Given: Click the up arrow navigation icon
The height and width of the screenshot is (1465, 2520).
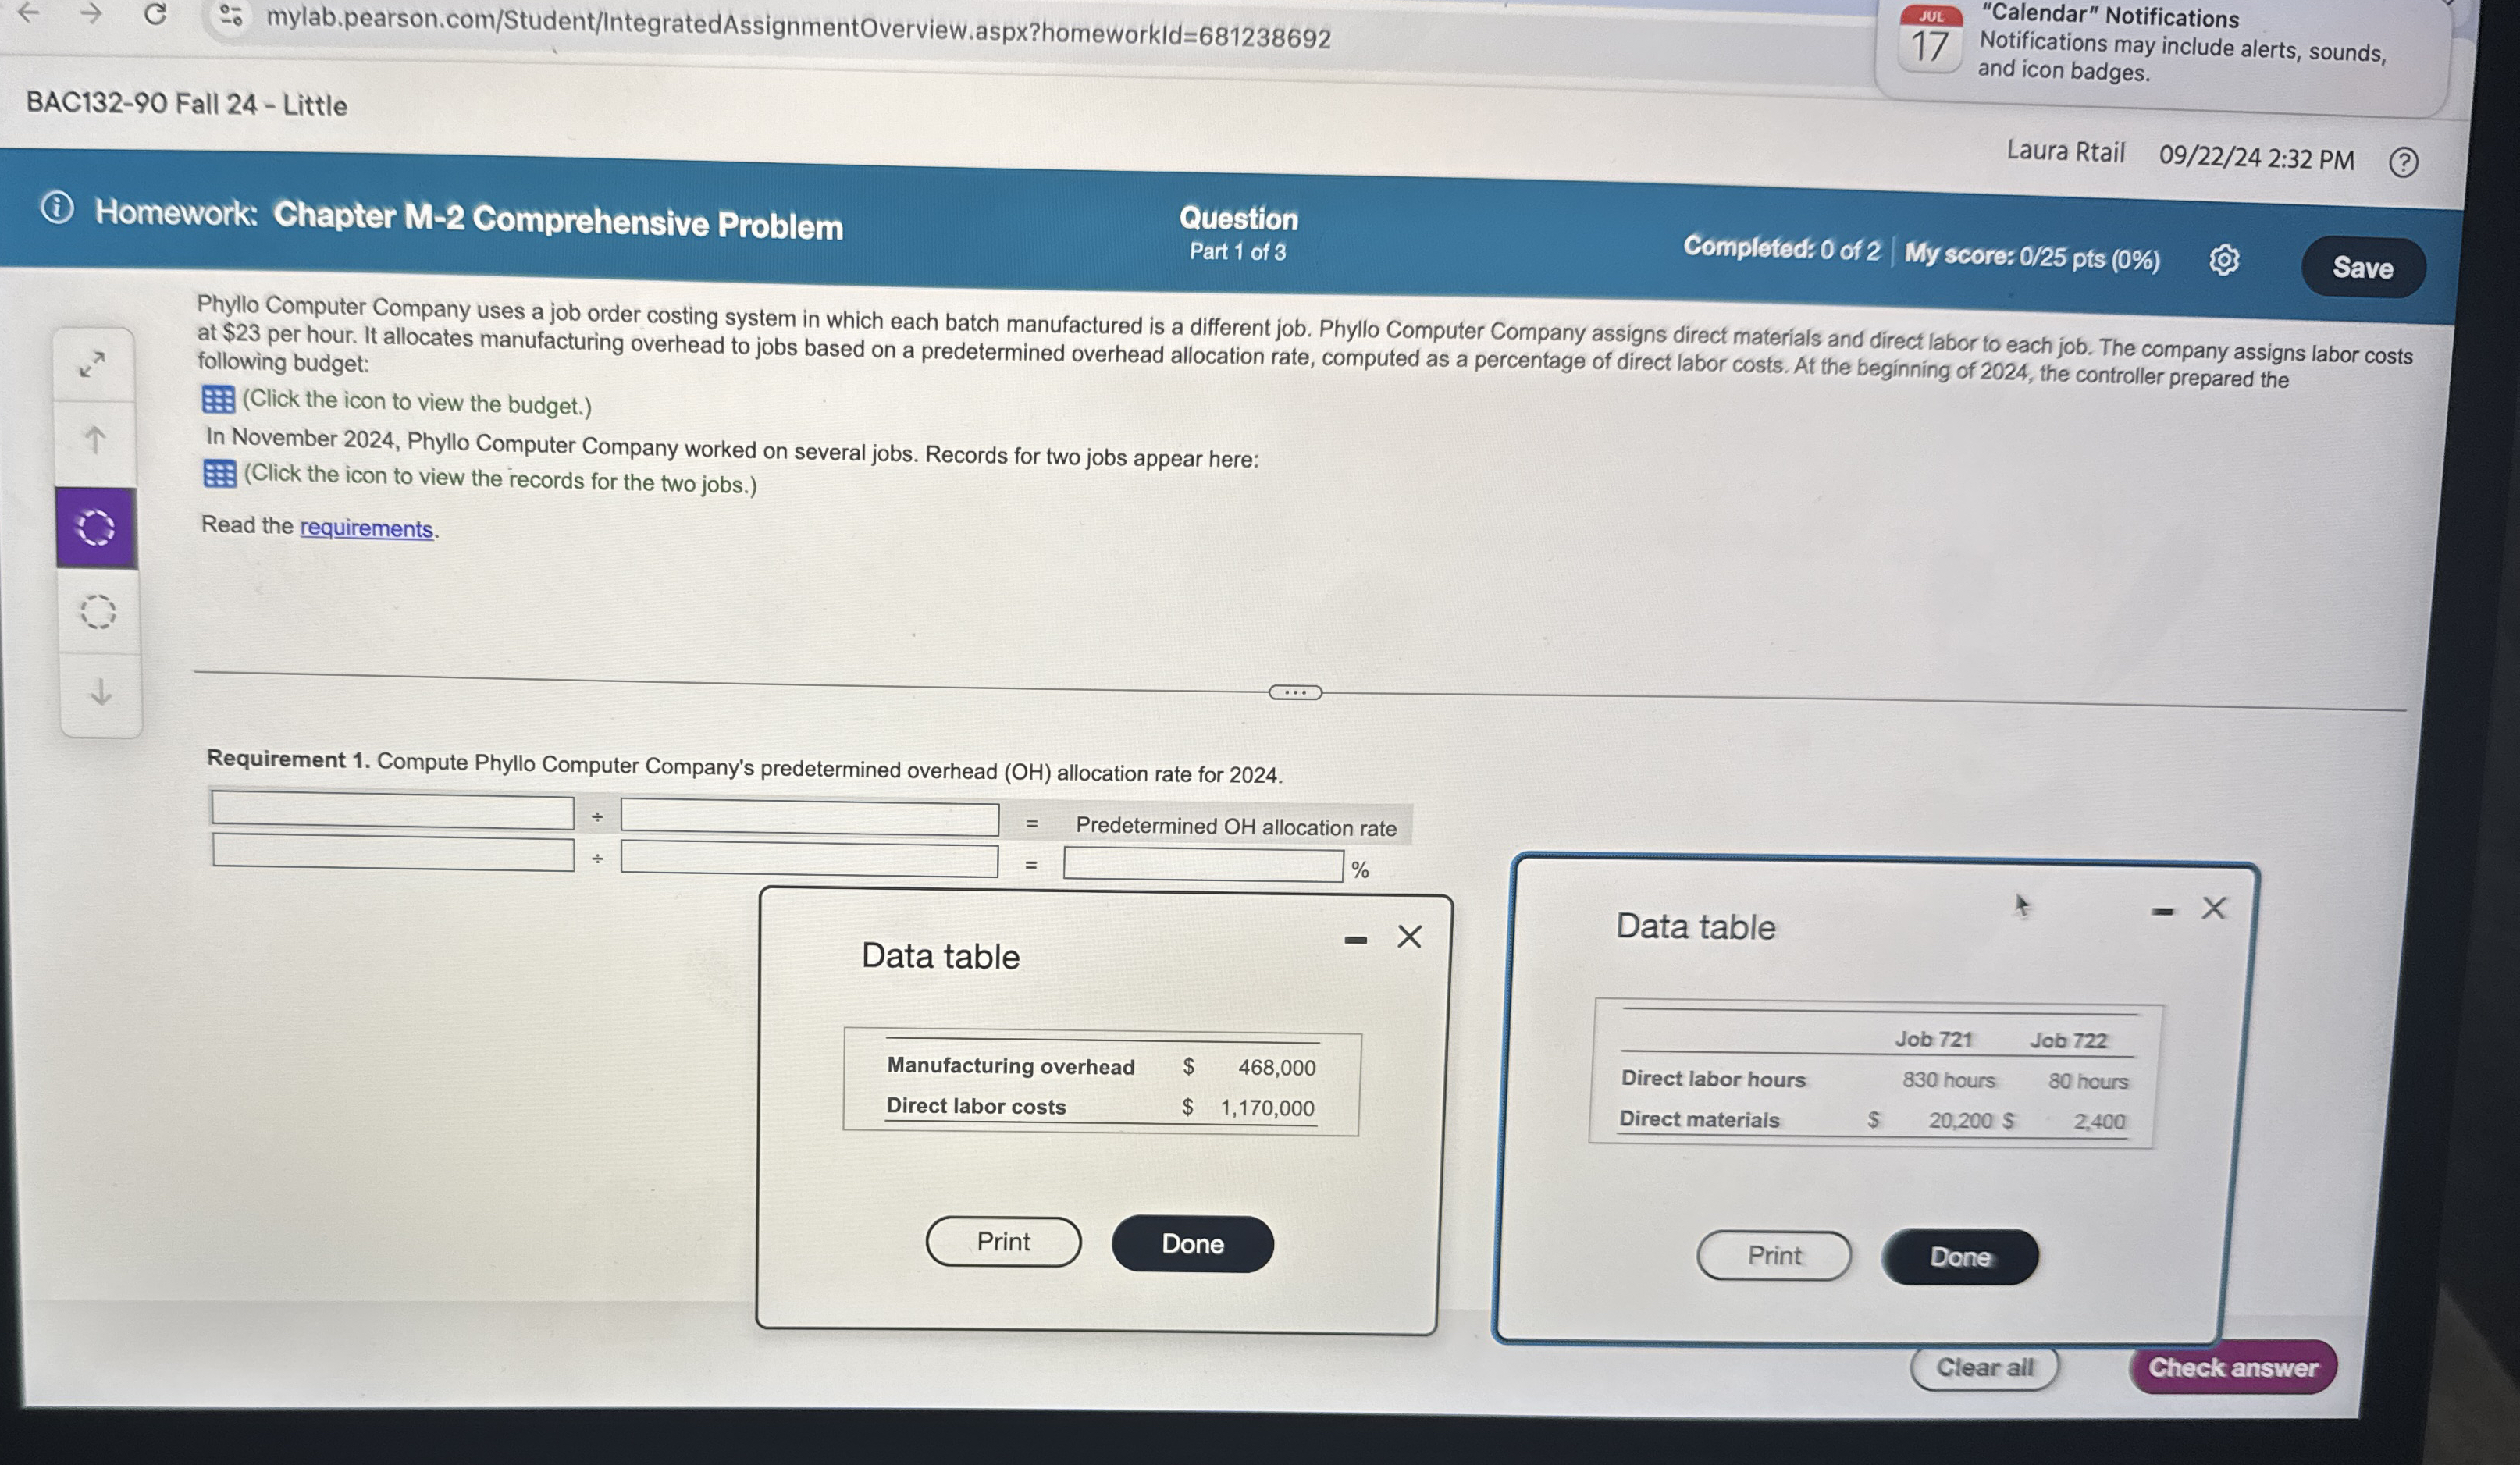Looking at the screenshot, I should coord(98,438).
